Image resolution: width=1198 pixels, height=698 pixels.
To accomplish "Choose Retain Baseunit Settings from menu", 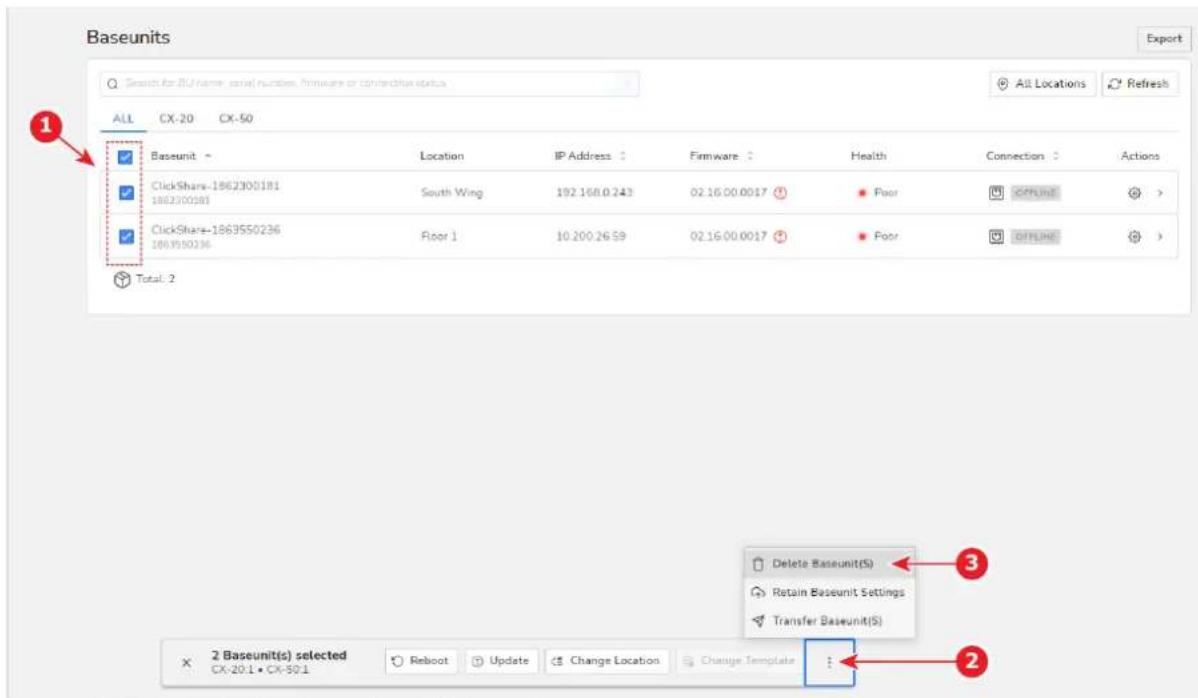I will 830,593.
